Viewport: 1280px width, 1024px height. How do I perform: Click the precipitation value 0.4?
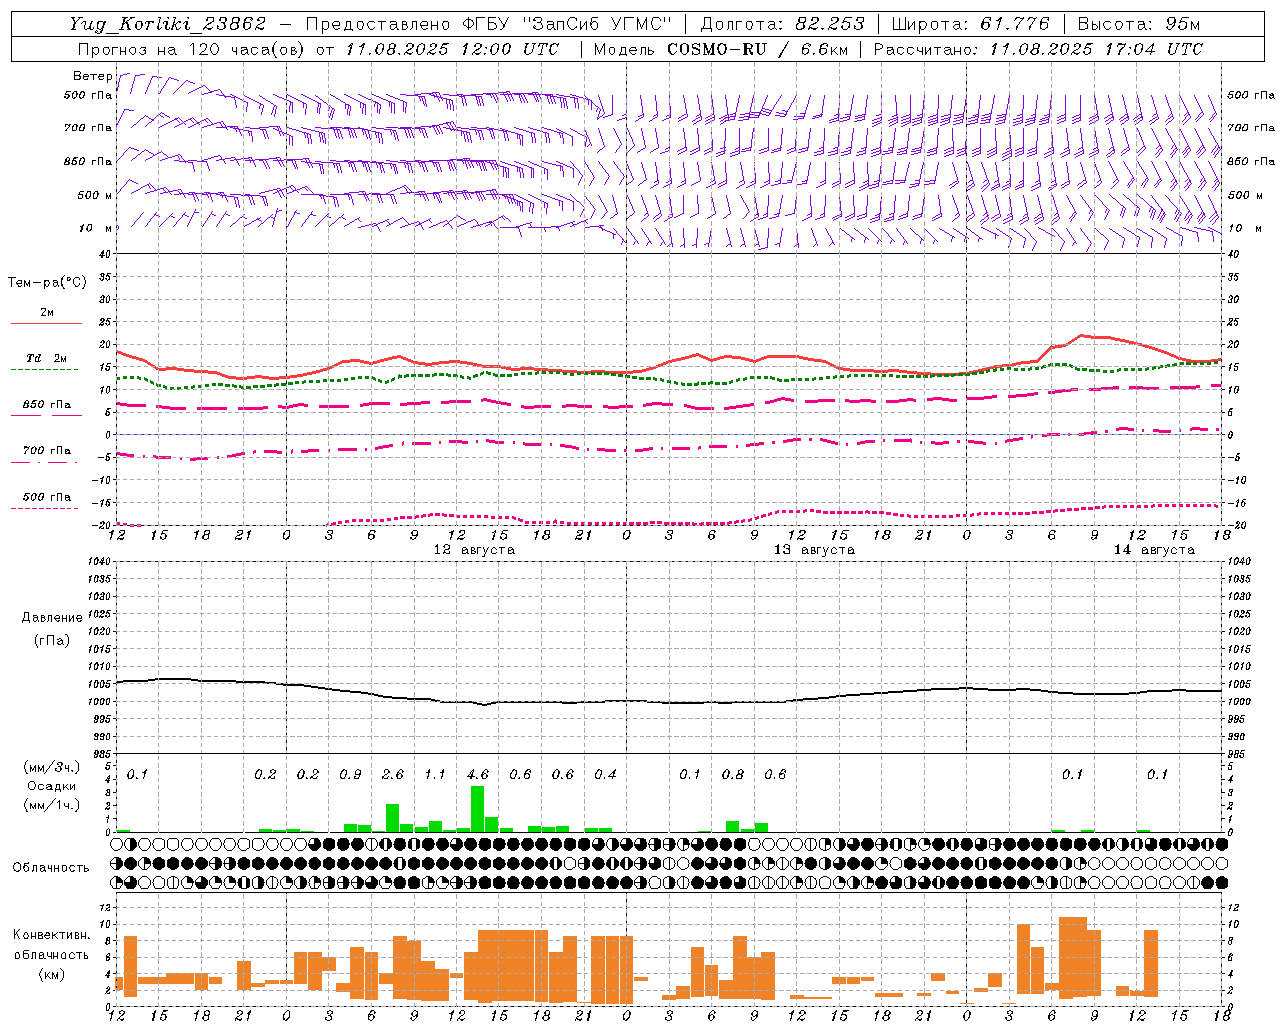pos(605,775)
